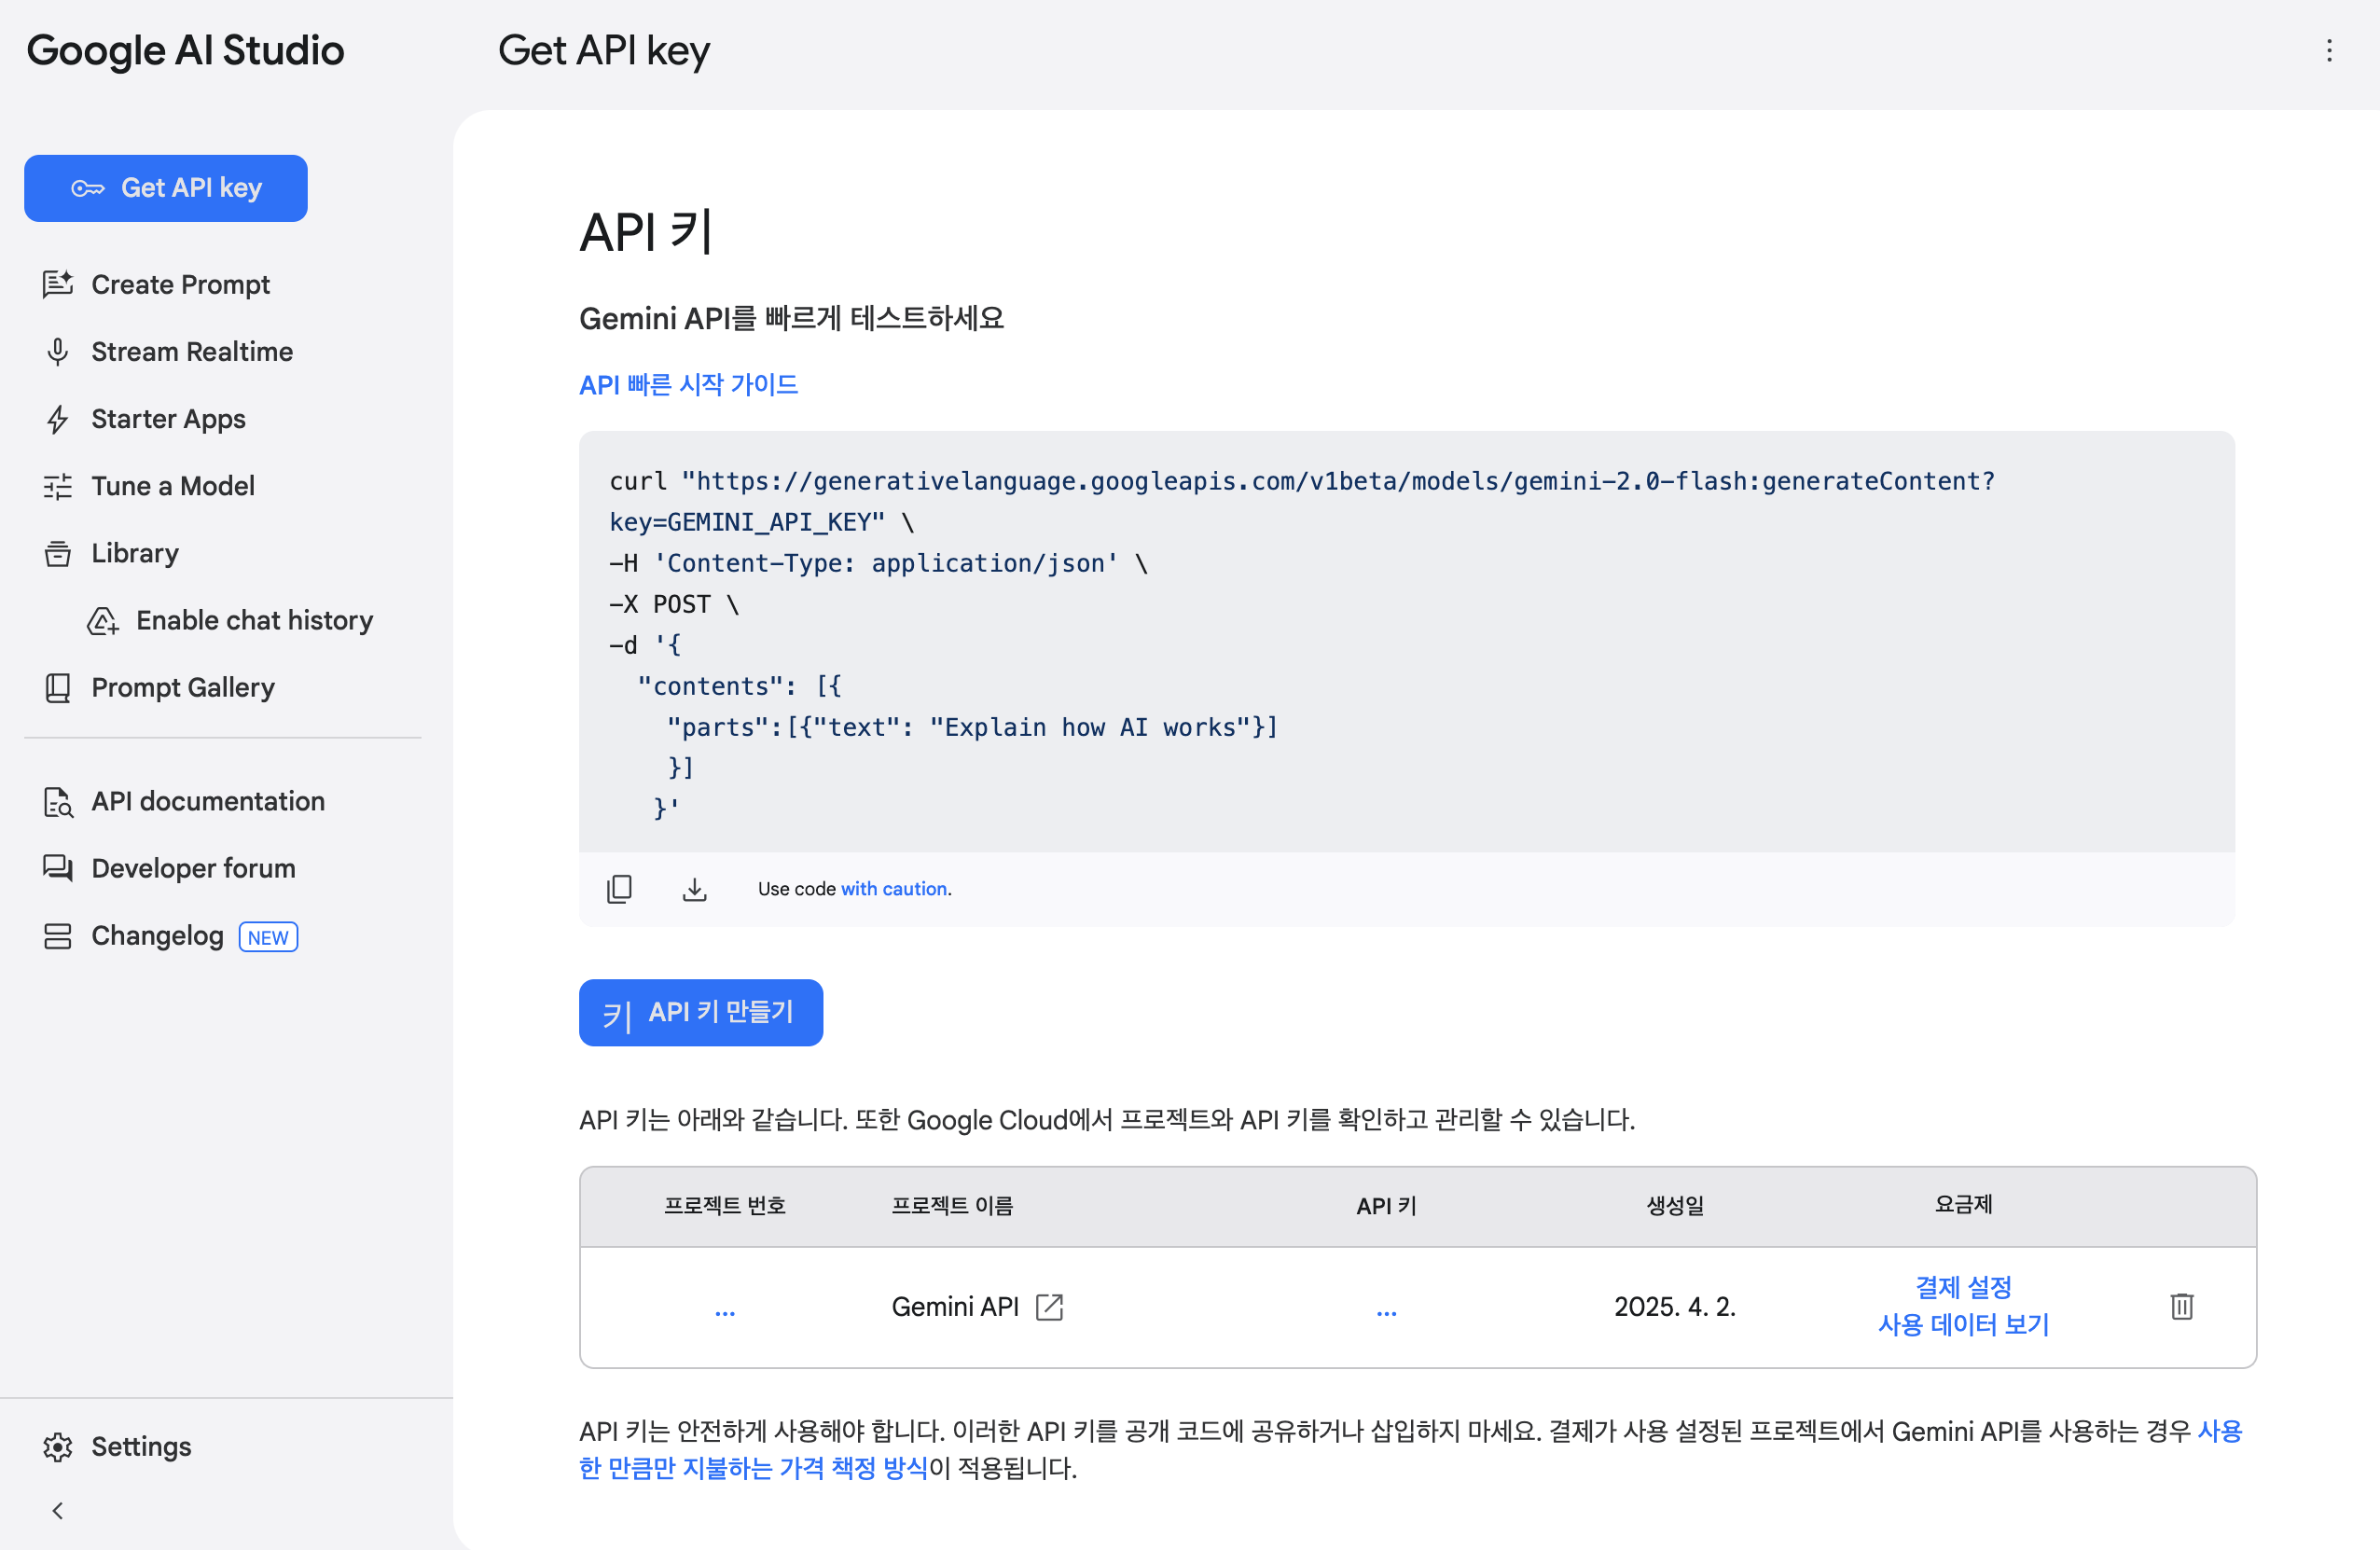This screenshot has width=2380, height=1550.
Task: Click the 2025. 4. 2. creation date
Action: pyautogui.click(x=1675, y=1307)
